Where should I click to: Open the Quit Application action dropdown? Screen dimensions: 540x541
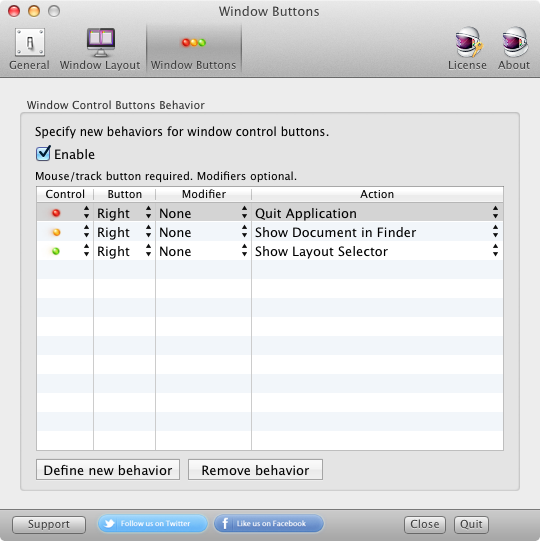point(377,213)
